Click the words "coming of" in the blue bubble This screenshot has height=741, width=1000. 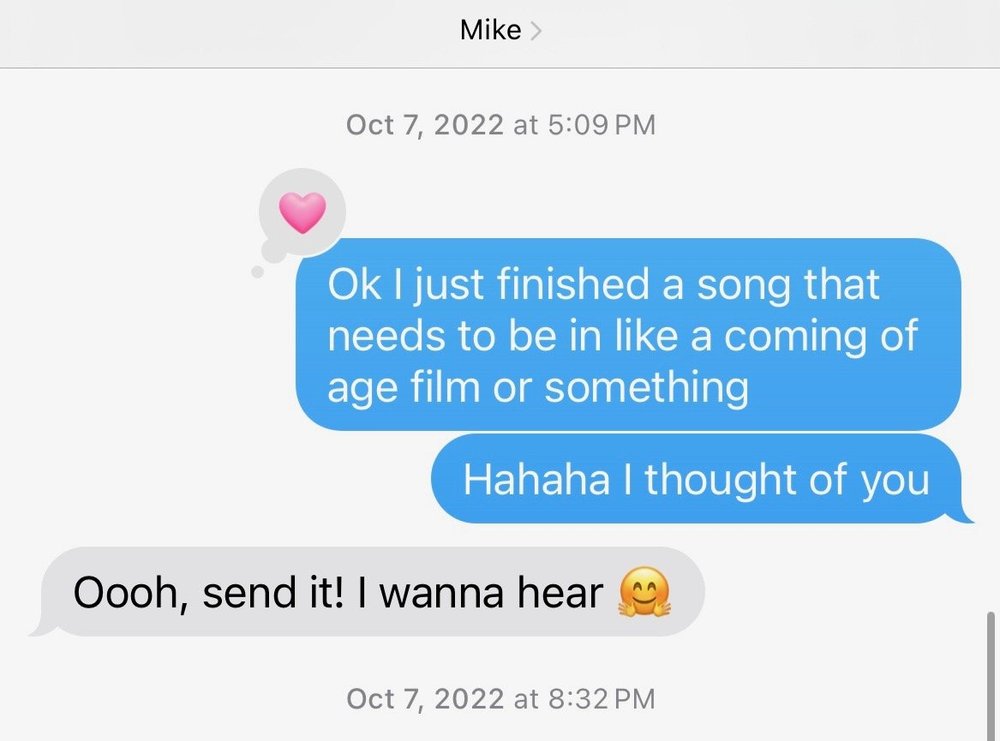(821, 335)
